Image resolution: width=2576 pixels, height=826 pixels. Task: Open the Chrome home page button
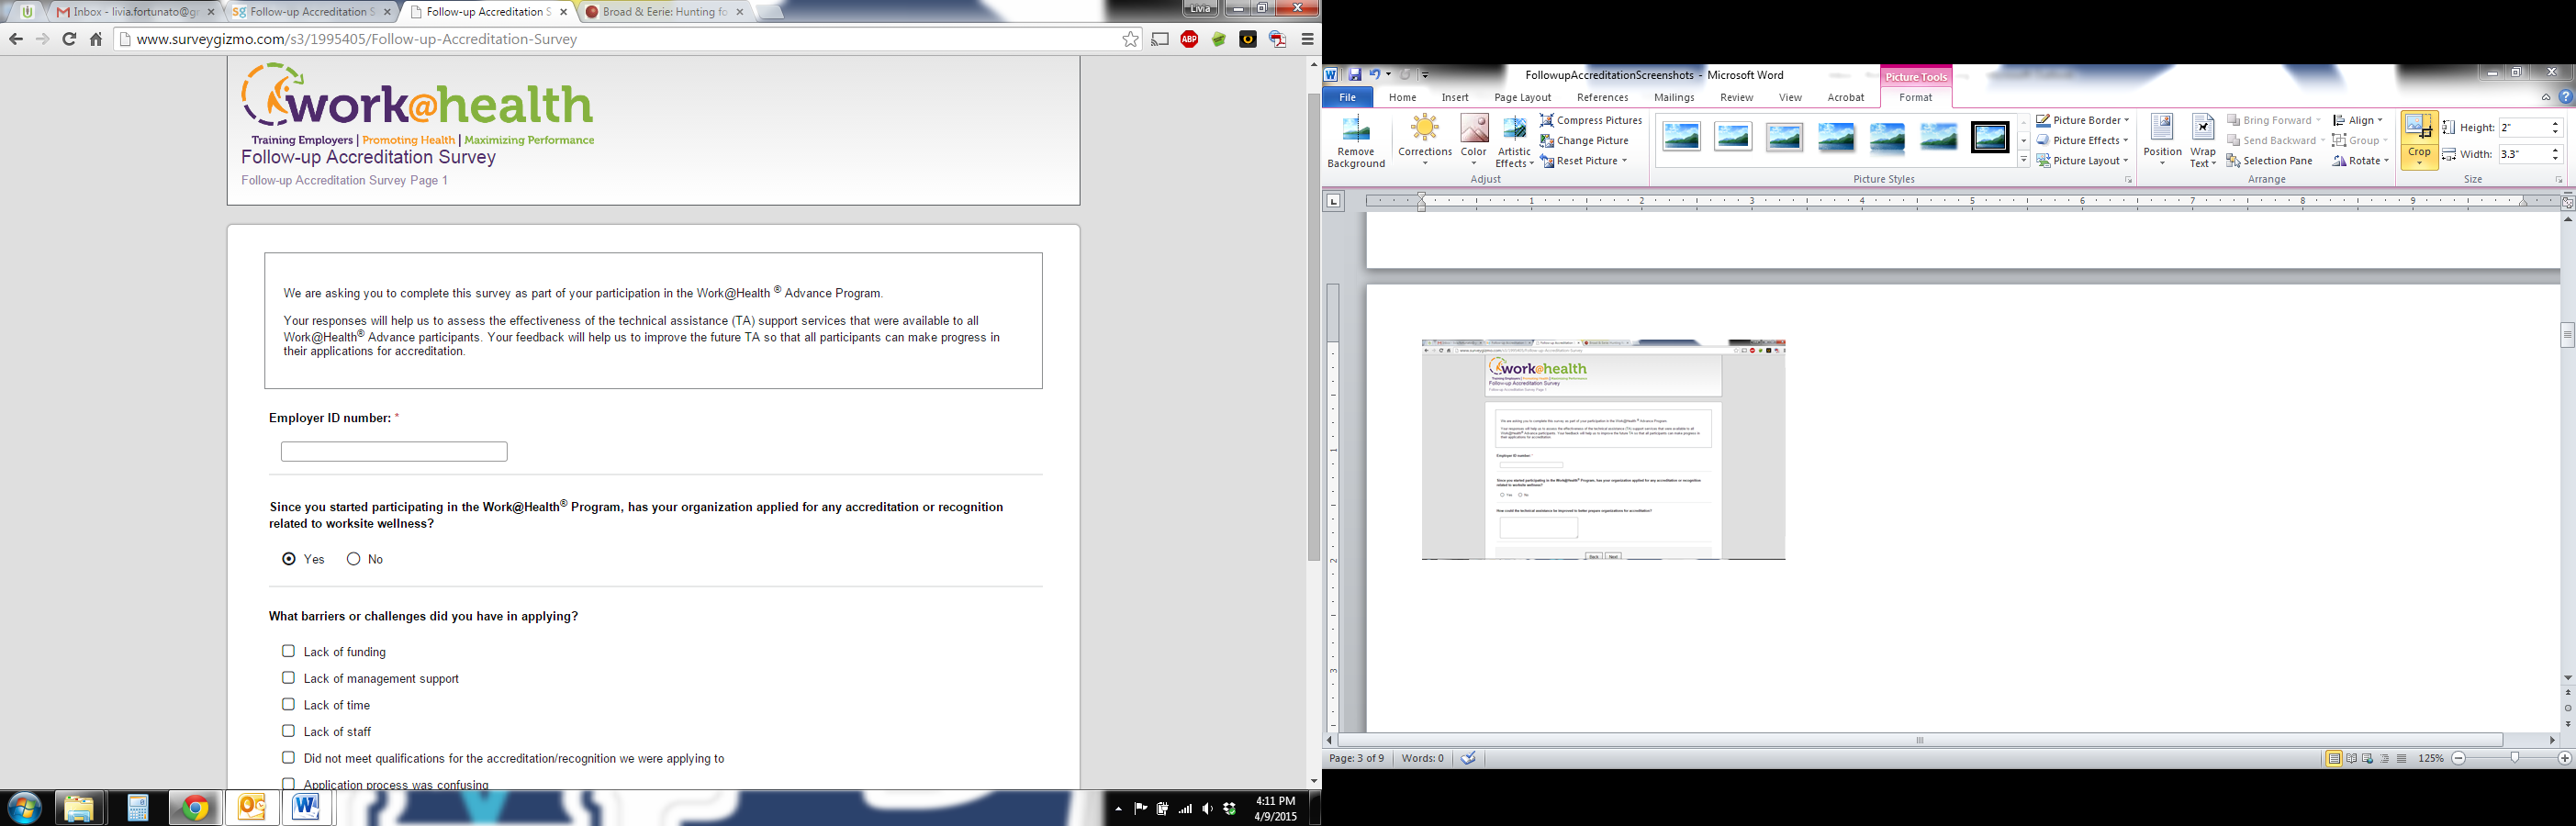[96, 39]
